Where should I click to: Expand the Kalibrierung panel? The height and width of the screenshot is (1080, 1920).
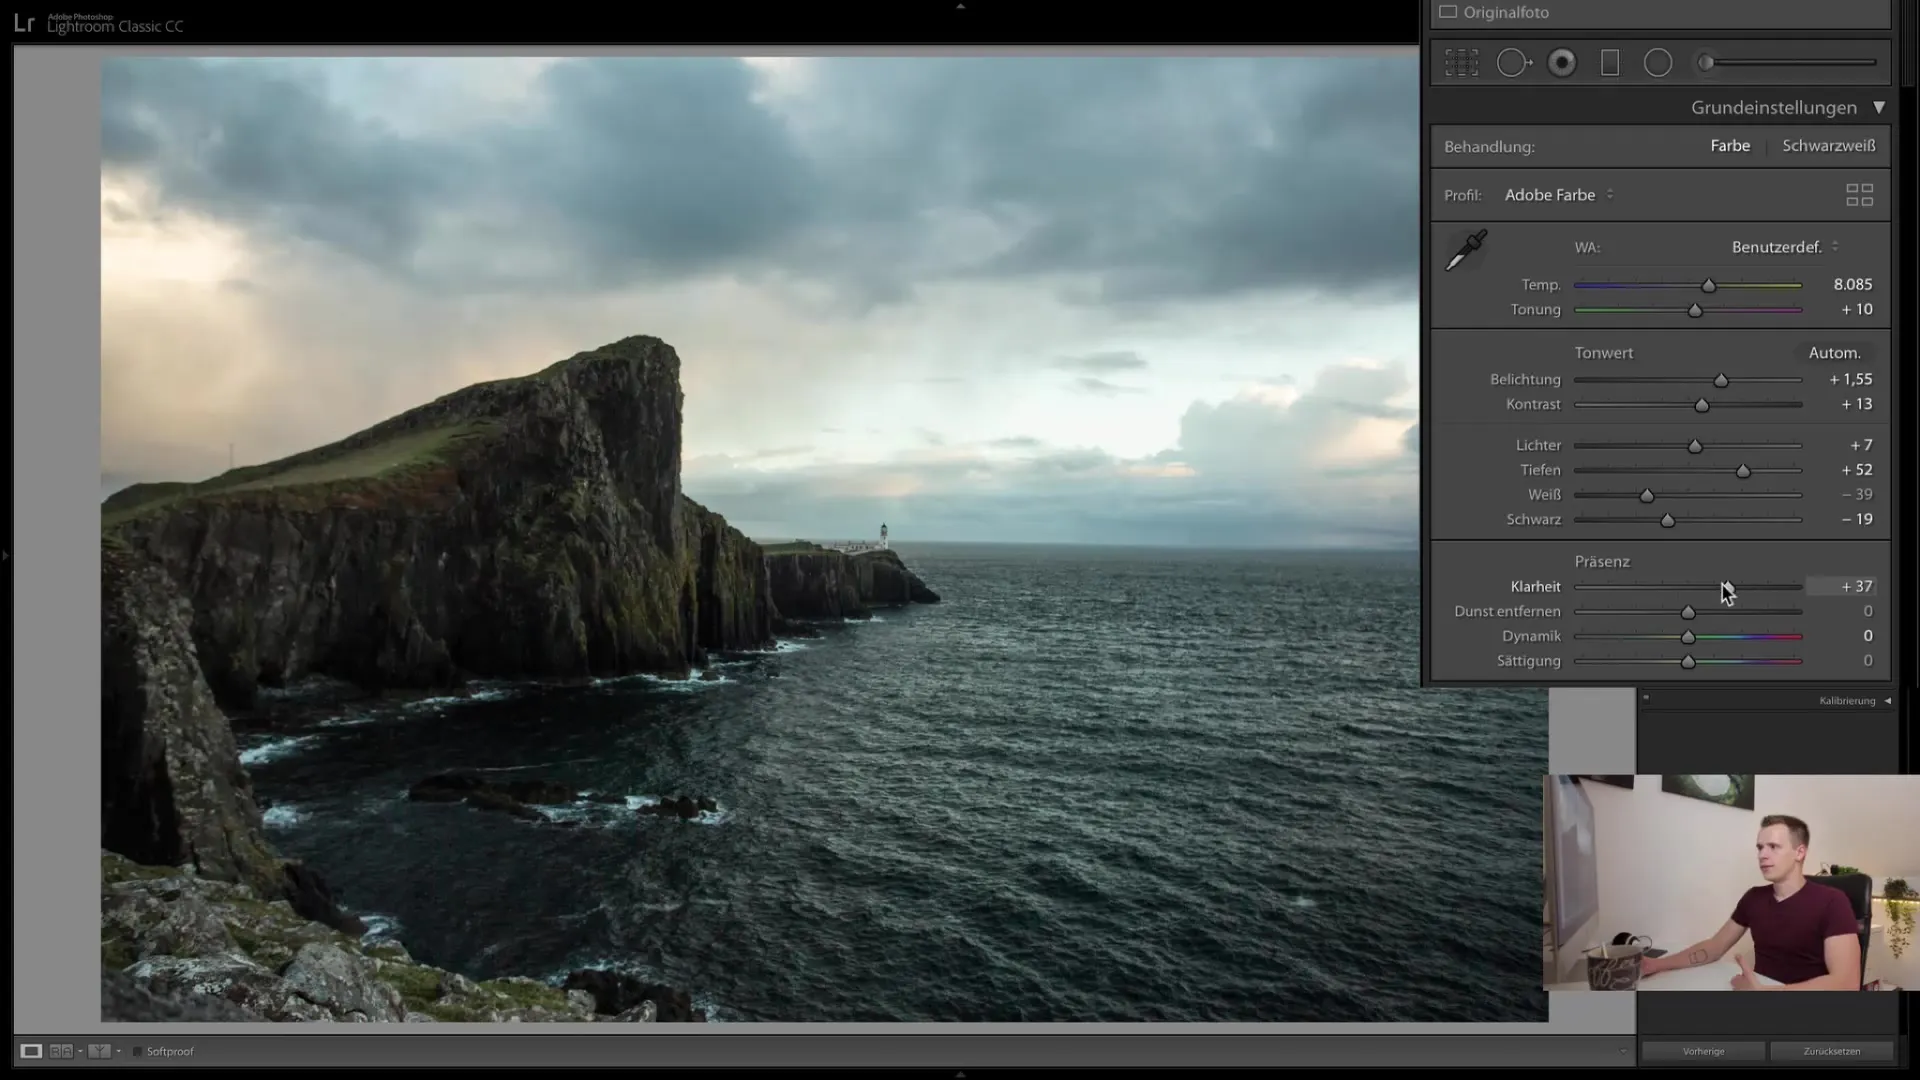point(1887,701)
